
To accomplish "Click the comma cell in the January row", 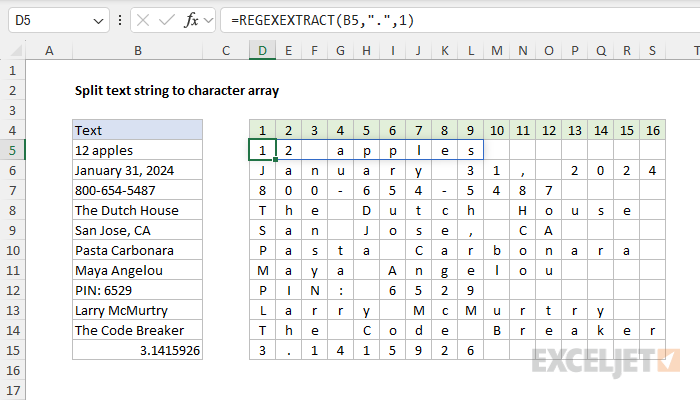I will pyautogui.click(x=523, y=171).
